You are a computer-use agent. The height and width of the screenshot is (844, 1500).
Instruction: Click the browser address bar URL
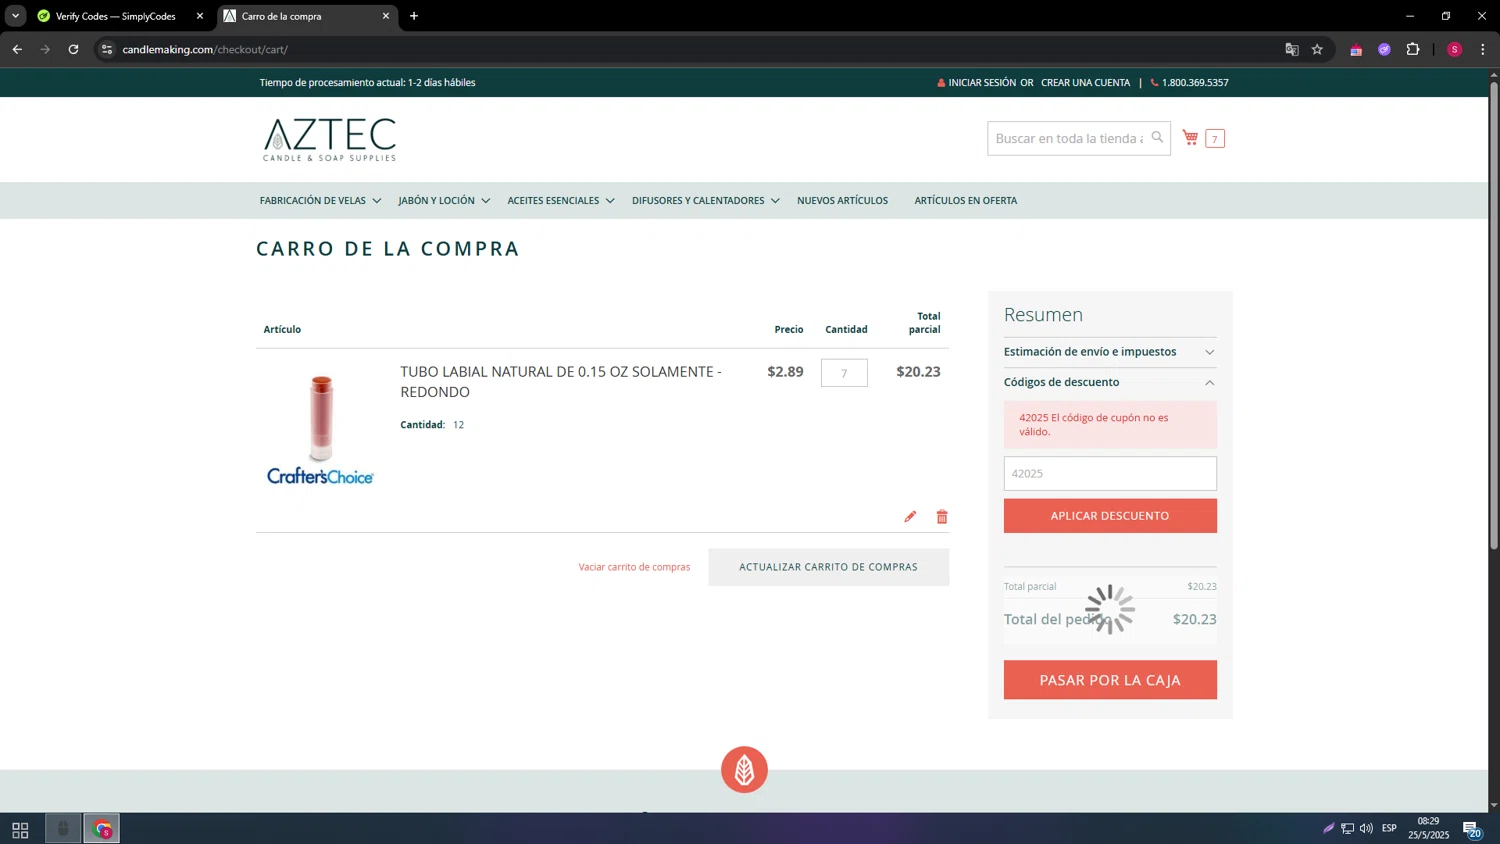205,49
